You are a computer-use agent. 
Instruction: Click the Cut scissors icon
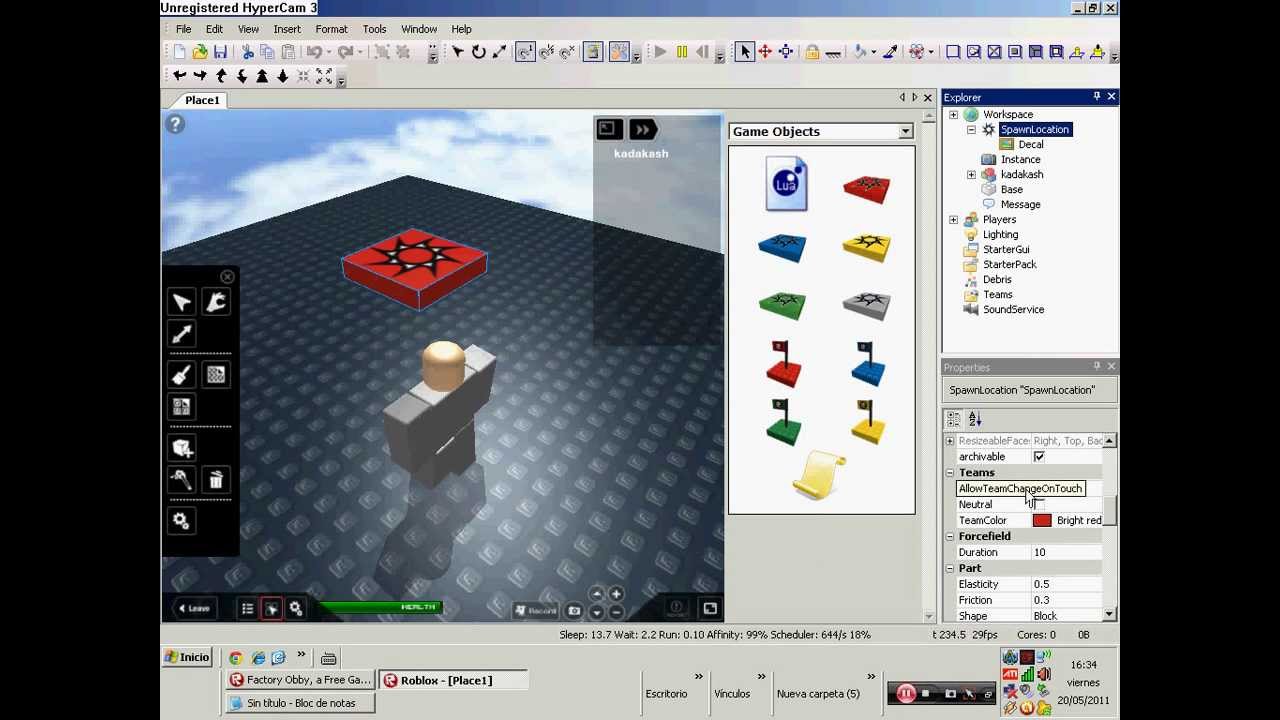(x=247, y=52)
